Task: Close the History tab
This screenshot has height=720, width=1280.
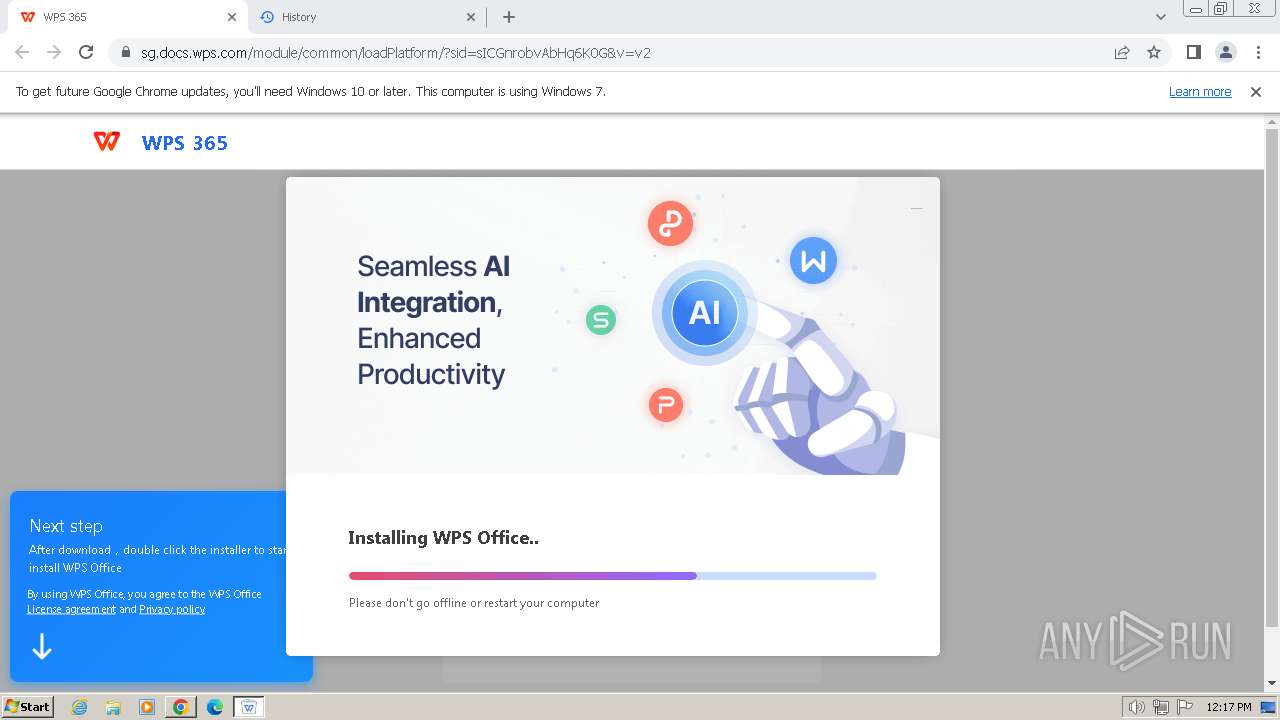Action: coord(471,17)
